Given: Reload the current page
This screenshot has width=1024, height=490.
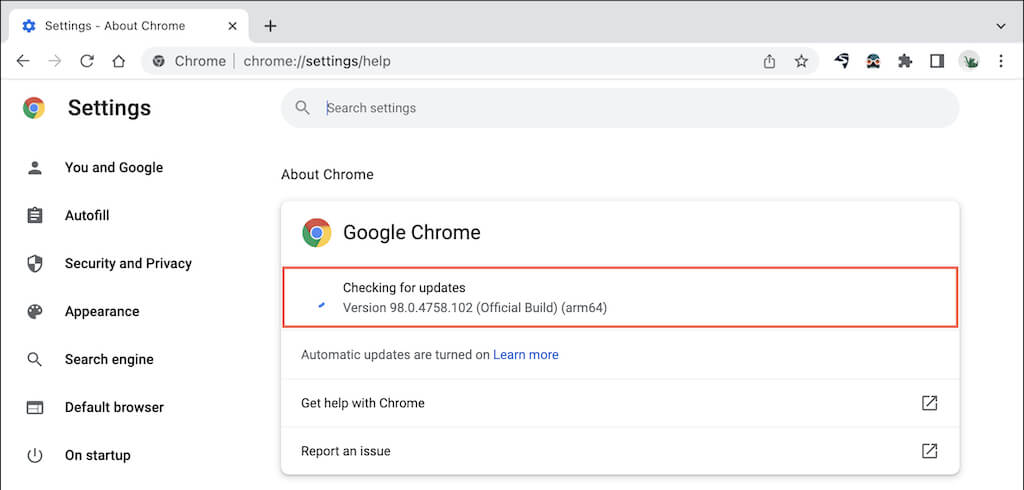Looking at the screenshot, I should pos(87,61).
